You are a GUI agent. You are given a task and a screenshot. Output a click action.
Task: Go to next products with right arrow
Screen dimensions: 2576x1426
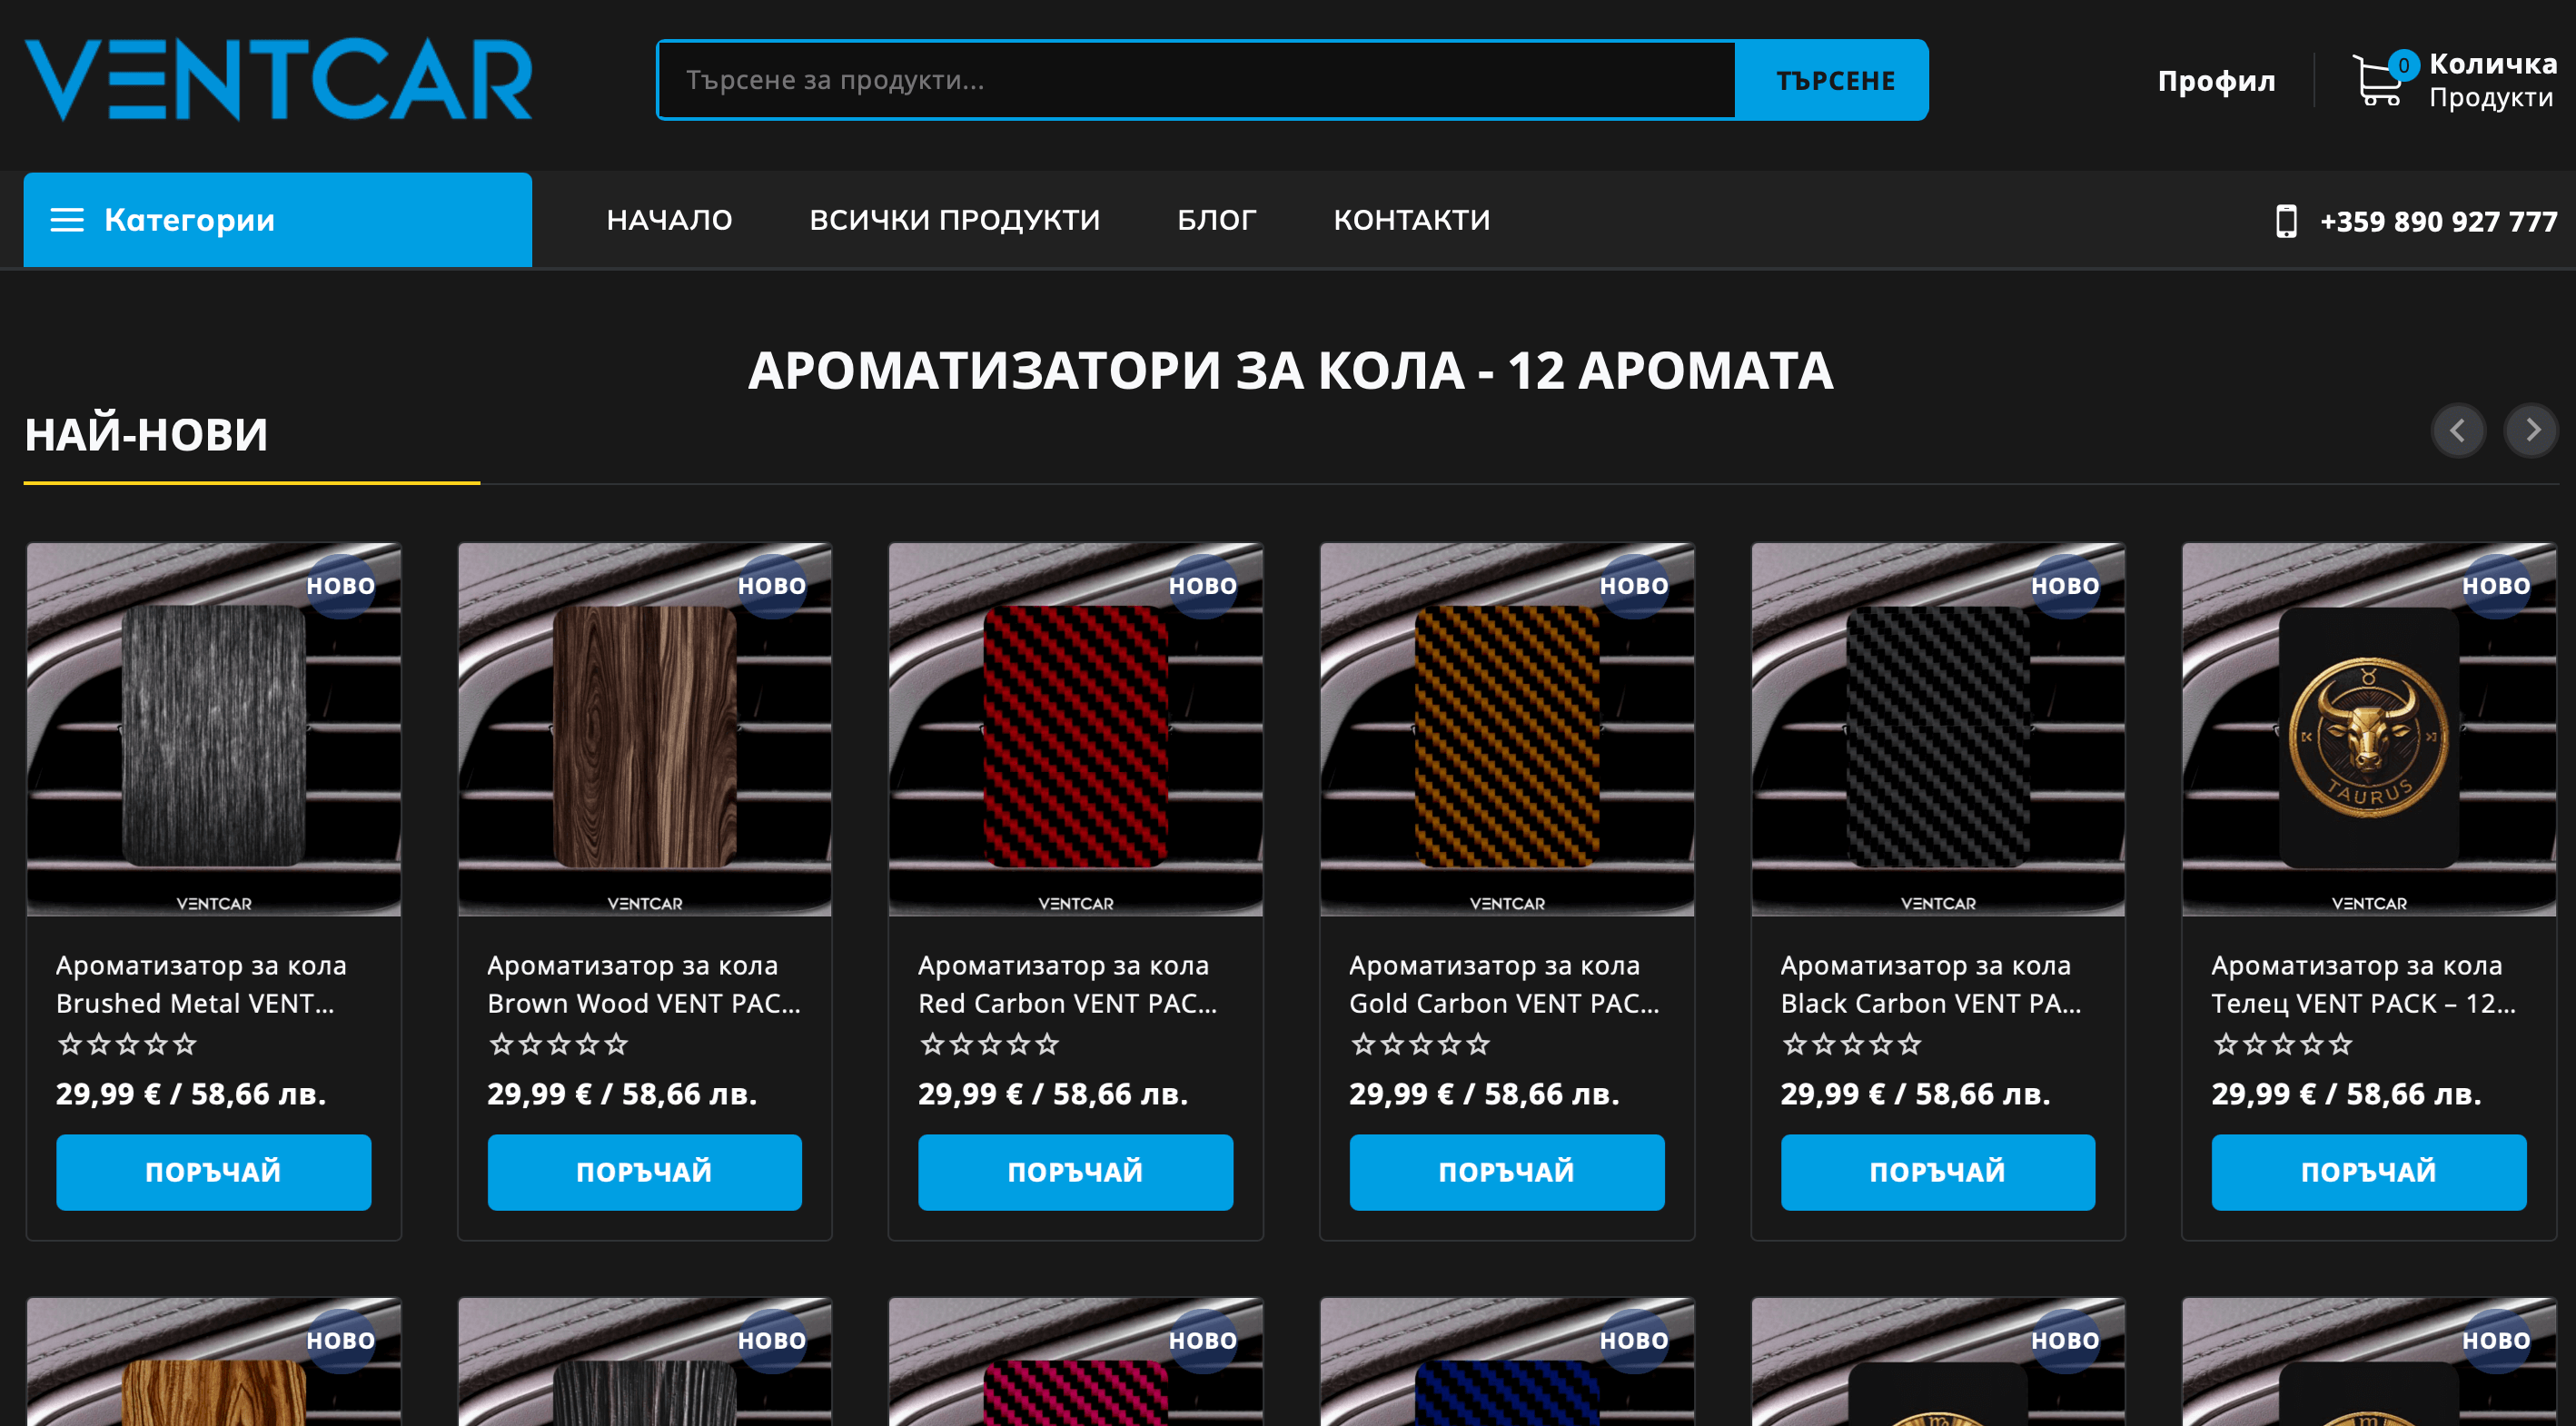pyautogui.click(x=2531, y=431)
